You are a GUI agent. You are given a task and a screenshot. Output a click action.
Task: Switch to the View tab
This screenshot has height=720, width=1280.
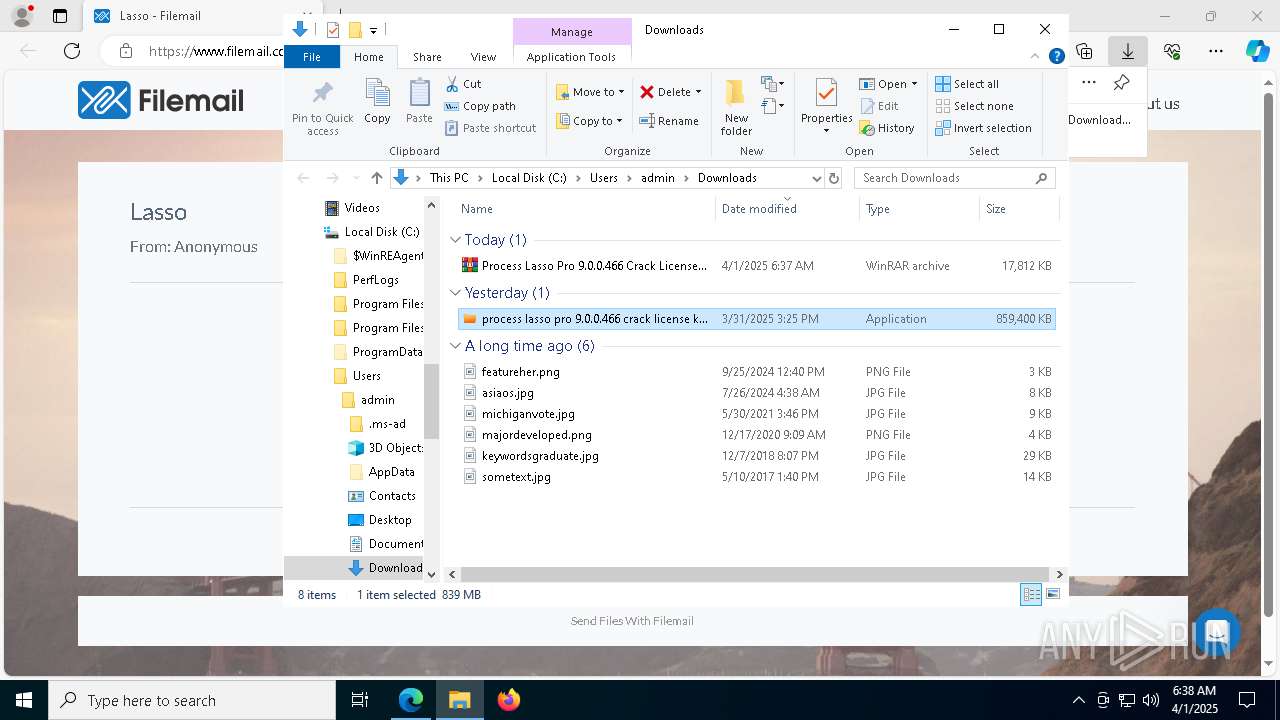coord(483,57)
